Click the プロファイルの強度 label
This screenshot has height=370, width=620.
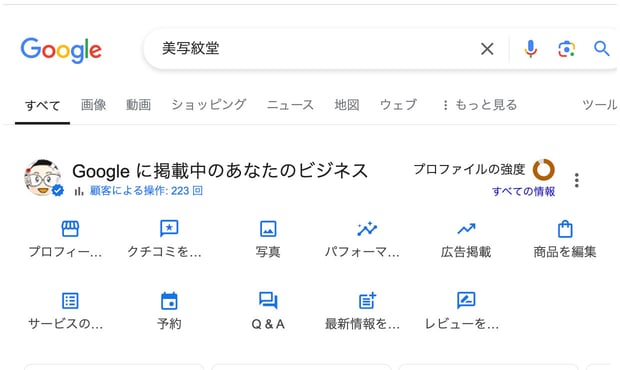(469, 170)
